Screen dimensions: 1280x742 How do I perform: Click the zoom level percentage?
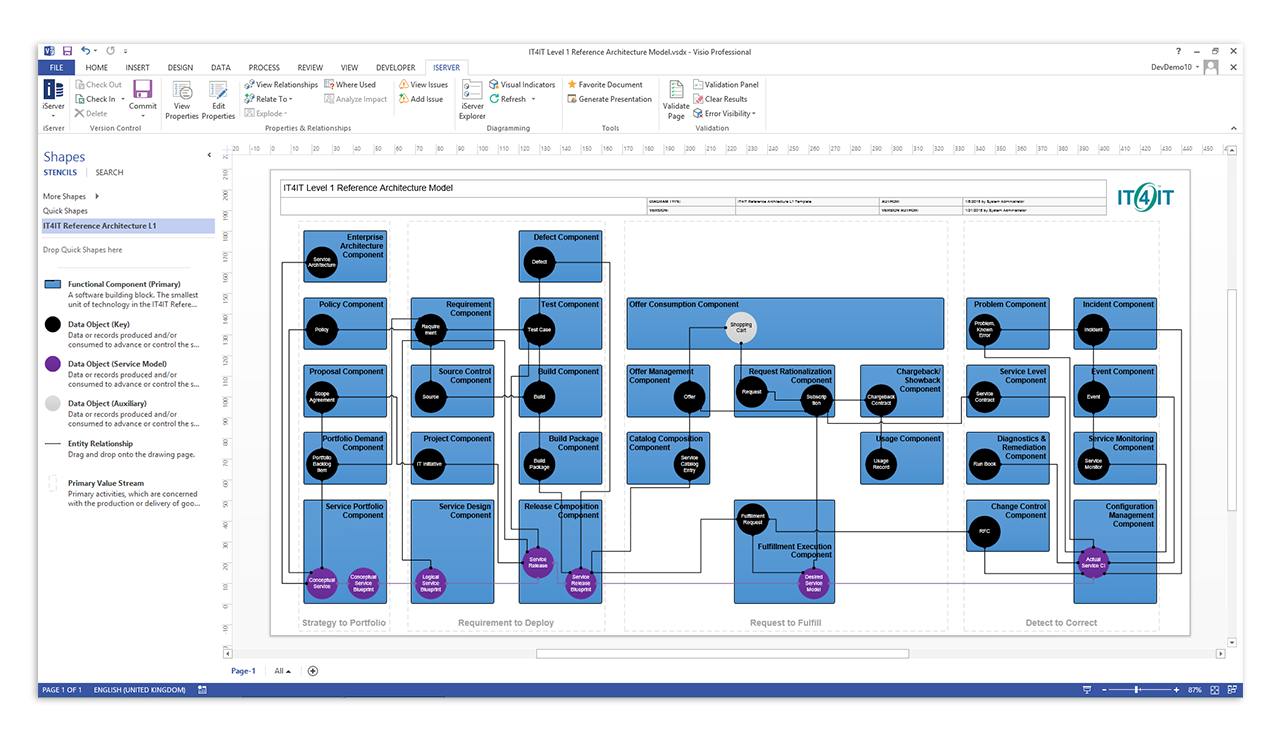click(1195, 690)
